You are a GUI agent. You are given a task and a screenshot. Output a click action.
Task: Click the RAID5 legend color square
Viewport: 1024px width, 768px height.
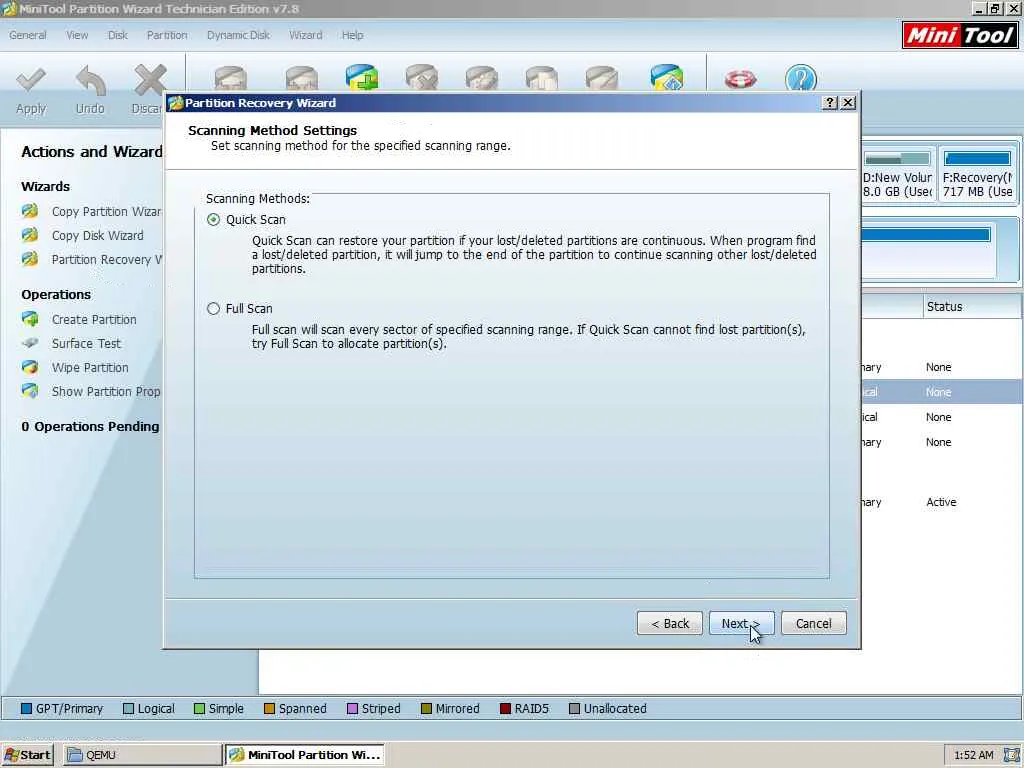coord(505,709)
